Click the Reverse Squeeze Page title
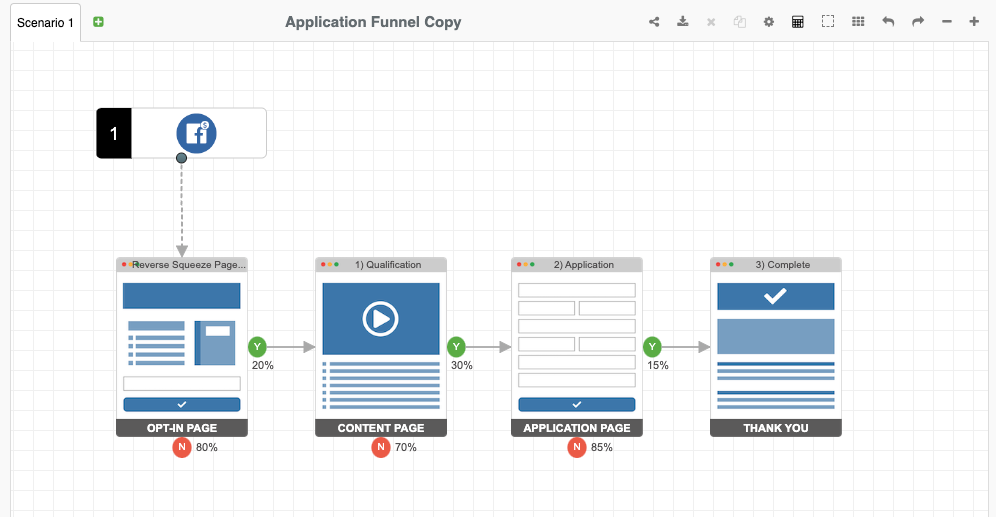 (189, 265)
